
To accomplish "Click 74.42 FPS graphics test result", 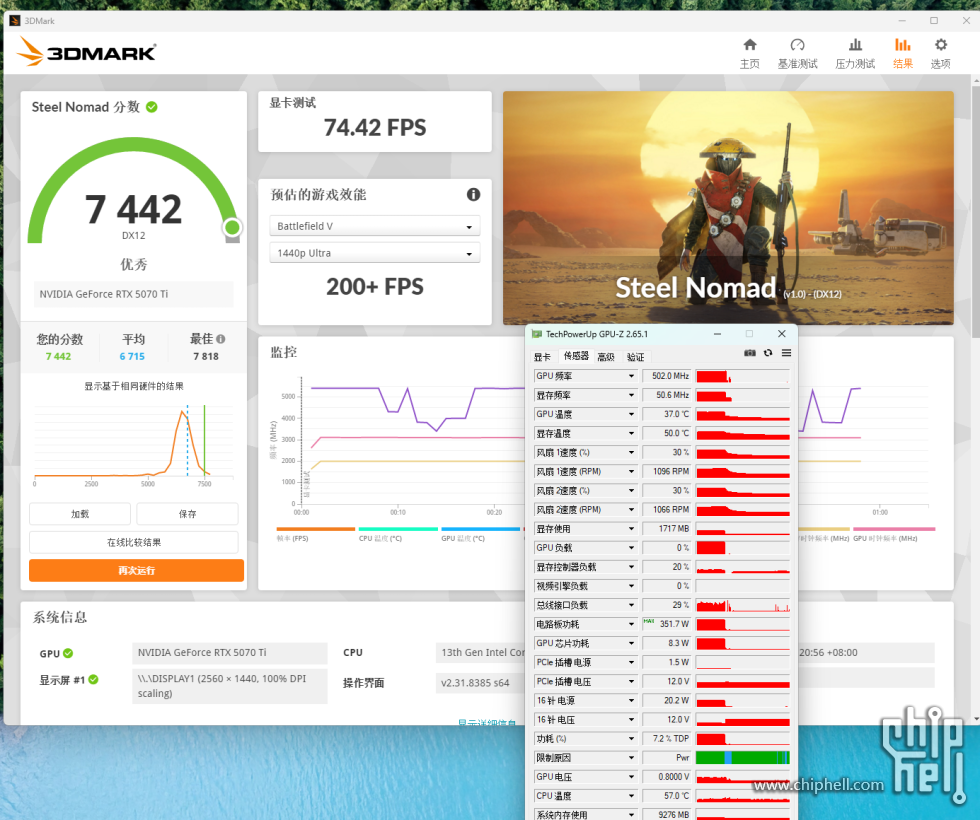I will click(x=374, y=128).
